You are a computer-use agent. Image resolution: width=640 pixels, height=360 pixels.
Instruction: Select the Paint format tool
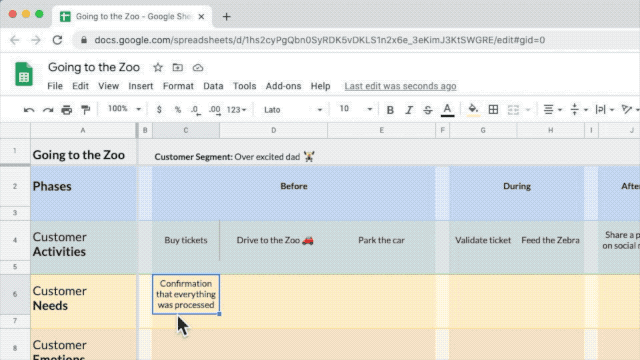(x=85, y=110)
